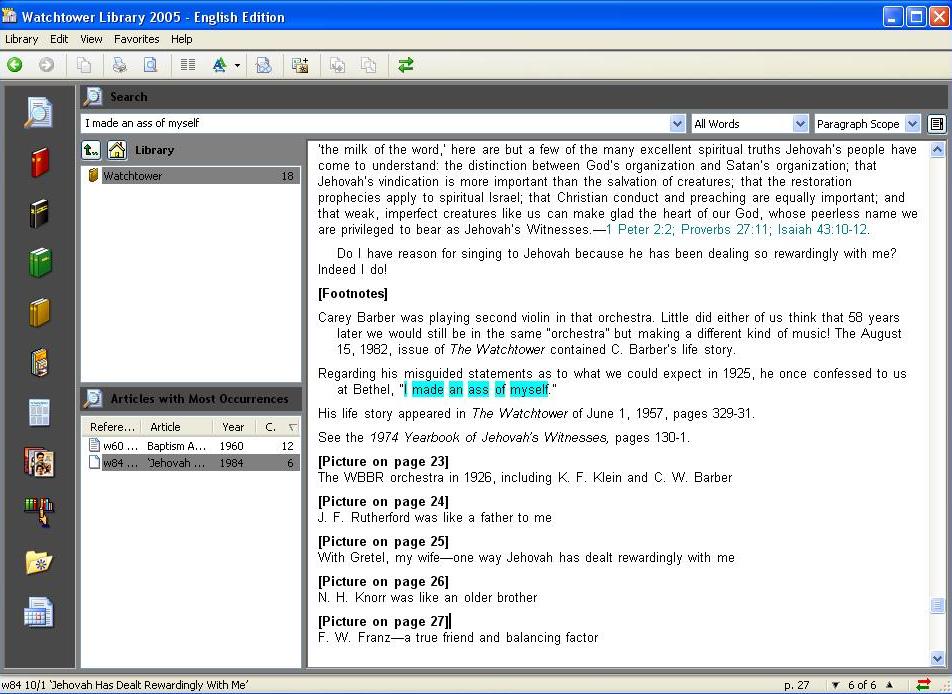Open the All Words dropdown

[x=800, y=124]
